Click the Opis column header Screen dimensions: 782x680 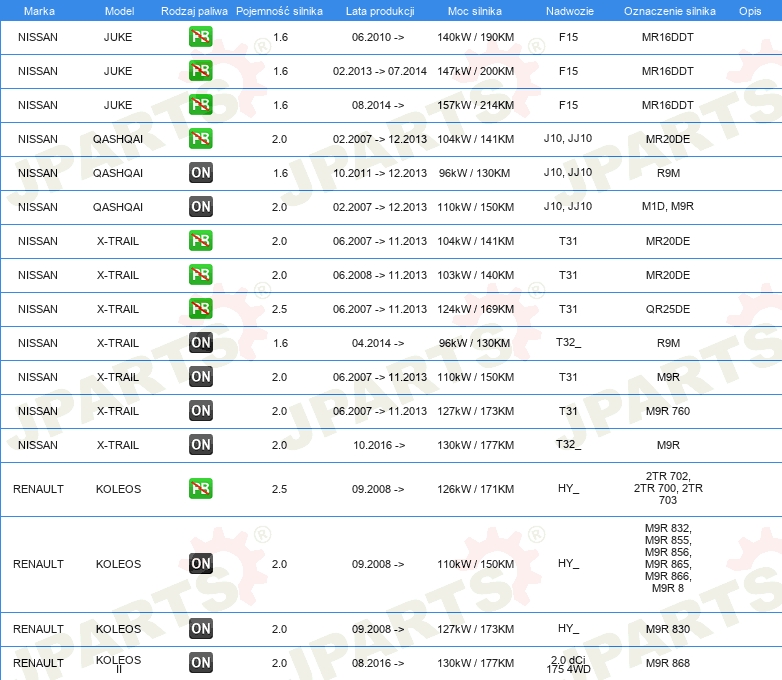pos(750,11)
